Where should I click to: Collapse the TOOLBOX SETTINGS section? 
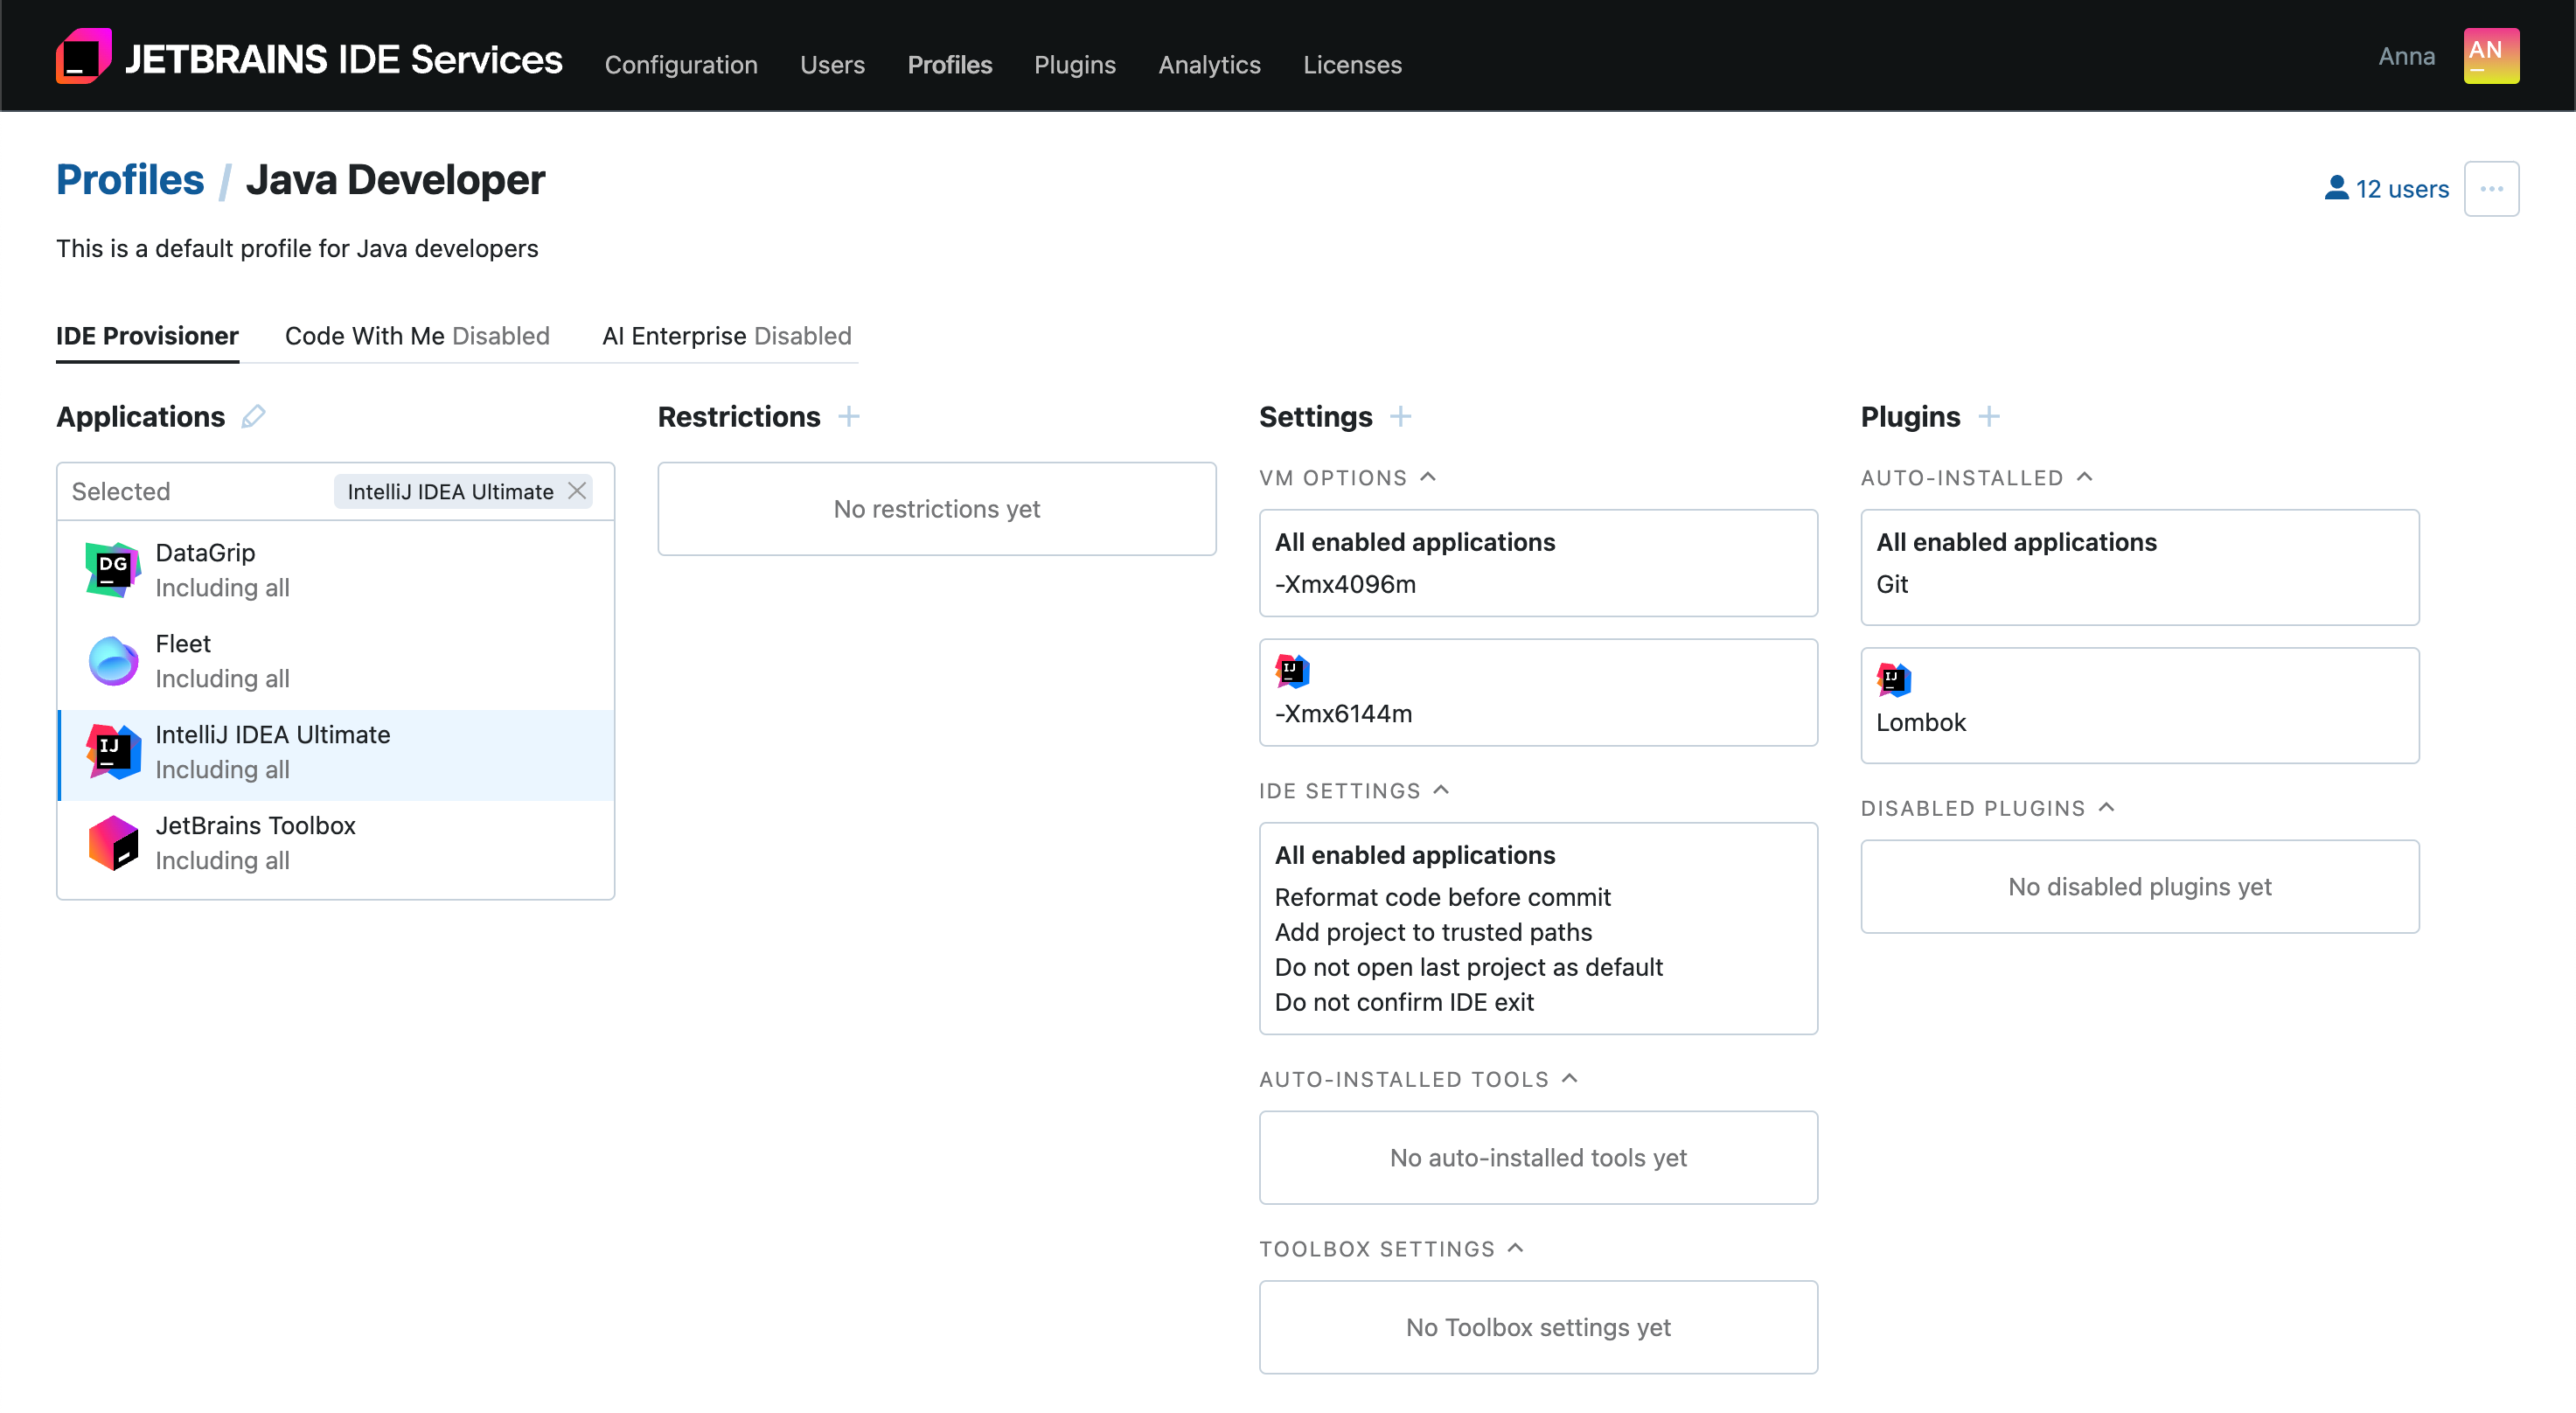point(1516,1247)
